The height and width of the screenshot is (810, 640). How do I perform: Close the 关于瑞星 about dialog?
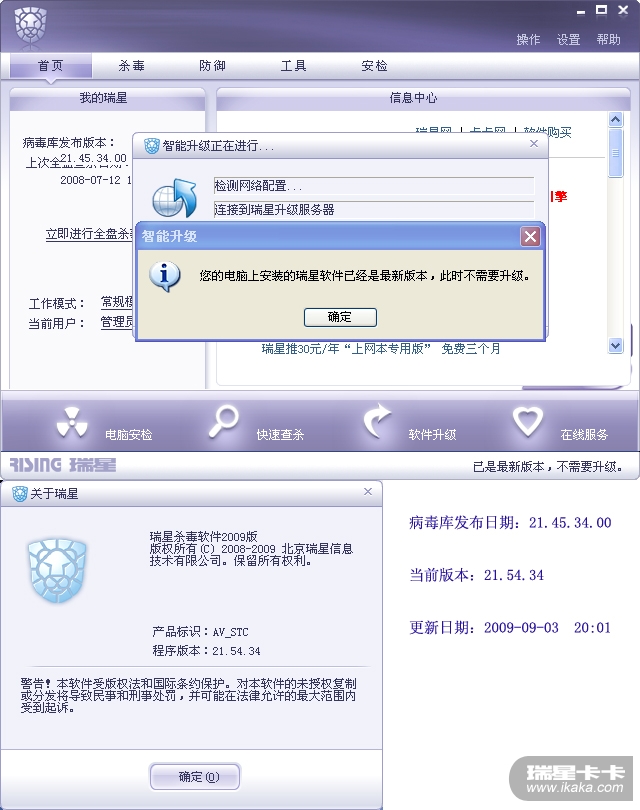point(368,491)
